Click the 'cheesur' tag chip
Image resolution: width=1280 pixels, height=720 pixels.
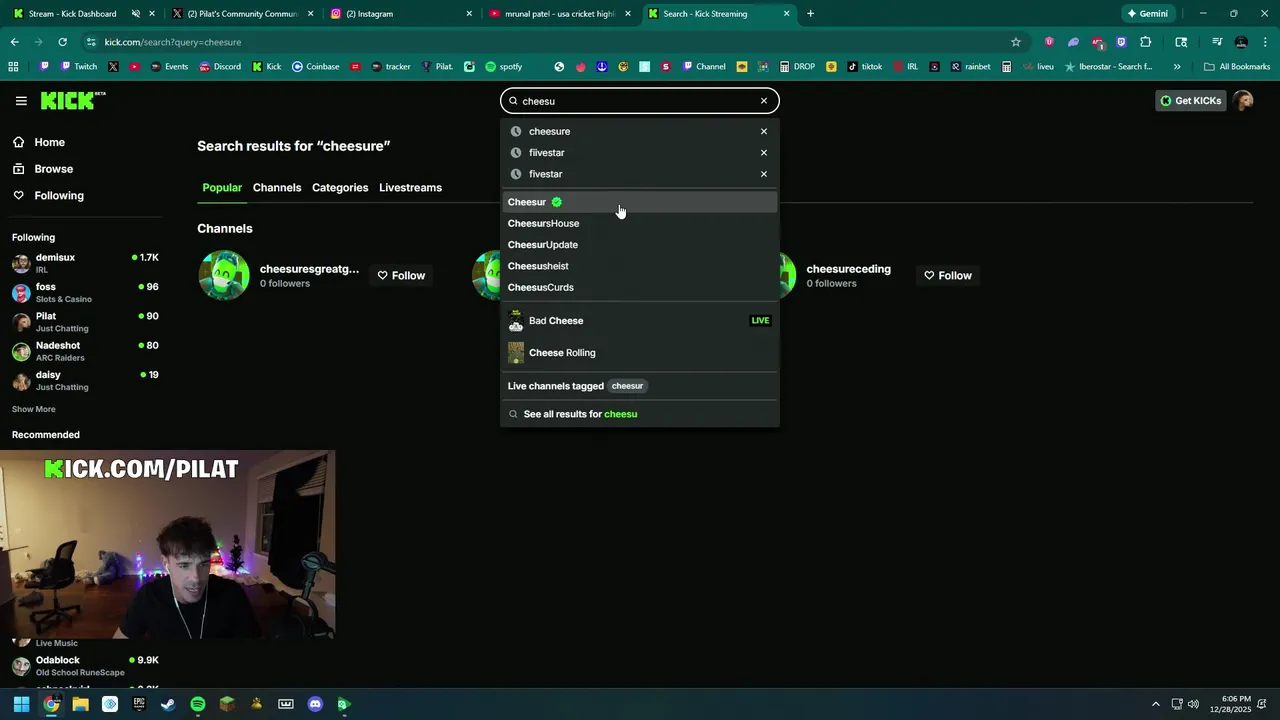coord(627,386)
